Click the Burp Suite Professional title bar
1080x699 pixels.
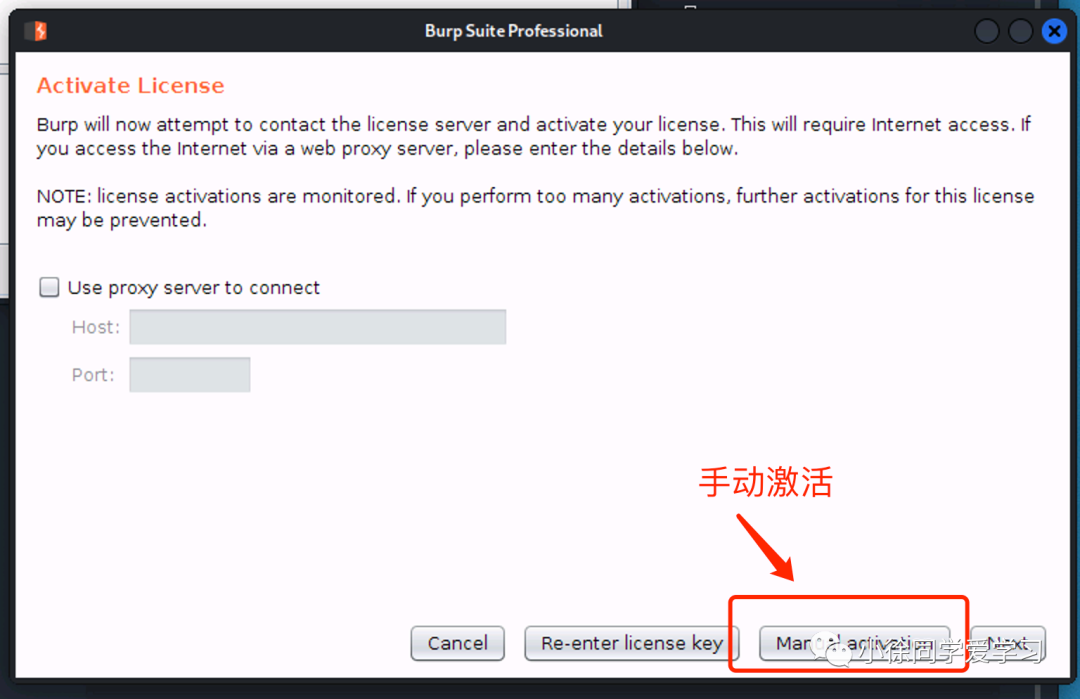point(513,31)
